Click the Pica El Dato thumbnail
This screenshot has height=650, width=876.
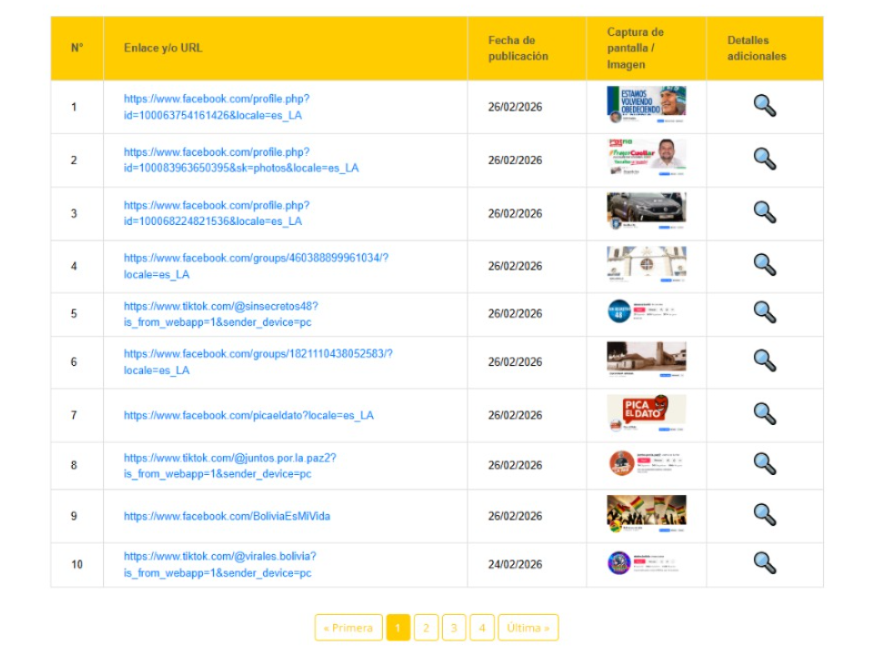646,414
